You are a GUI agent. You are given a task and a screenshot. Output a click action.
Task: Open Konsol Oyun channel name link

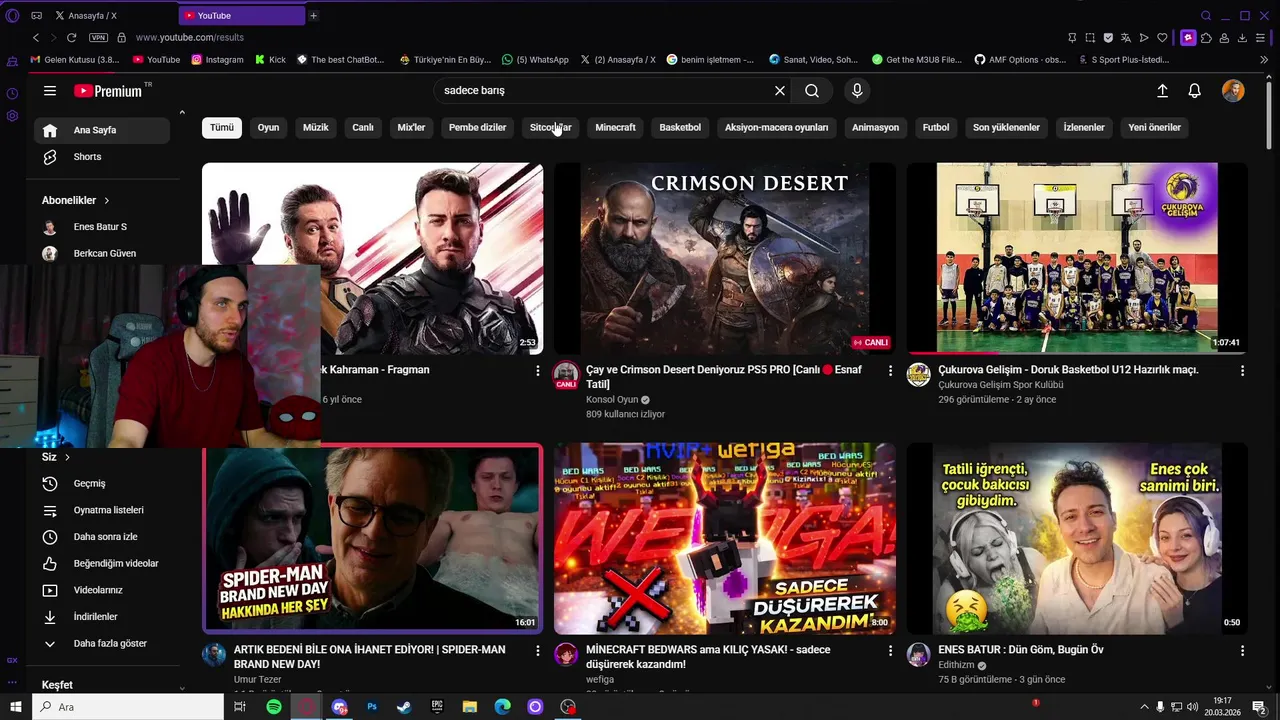coord(612,399)
